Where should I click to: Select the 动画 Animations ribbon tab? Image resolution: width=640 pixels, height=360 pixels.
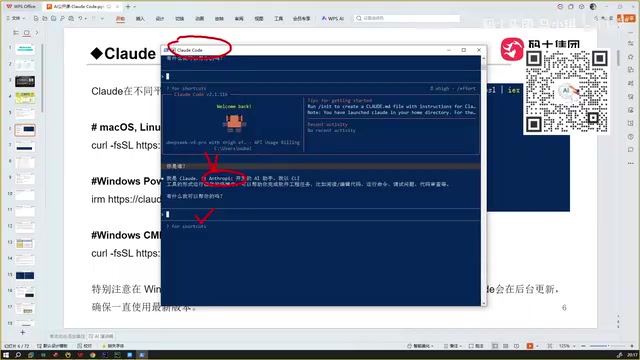[199, 19]
